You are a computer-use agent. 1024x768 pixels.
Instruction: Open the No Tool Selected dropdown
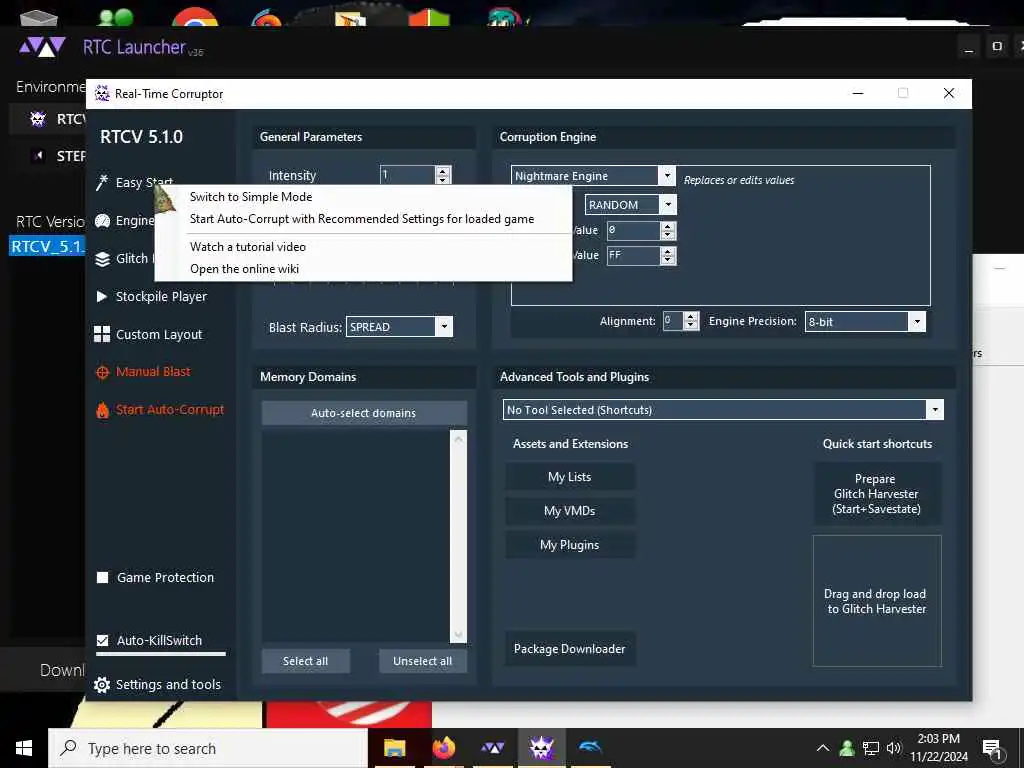[x=935, y=409]
